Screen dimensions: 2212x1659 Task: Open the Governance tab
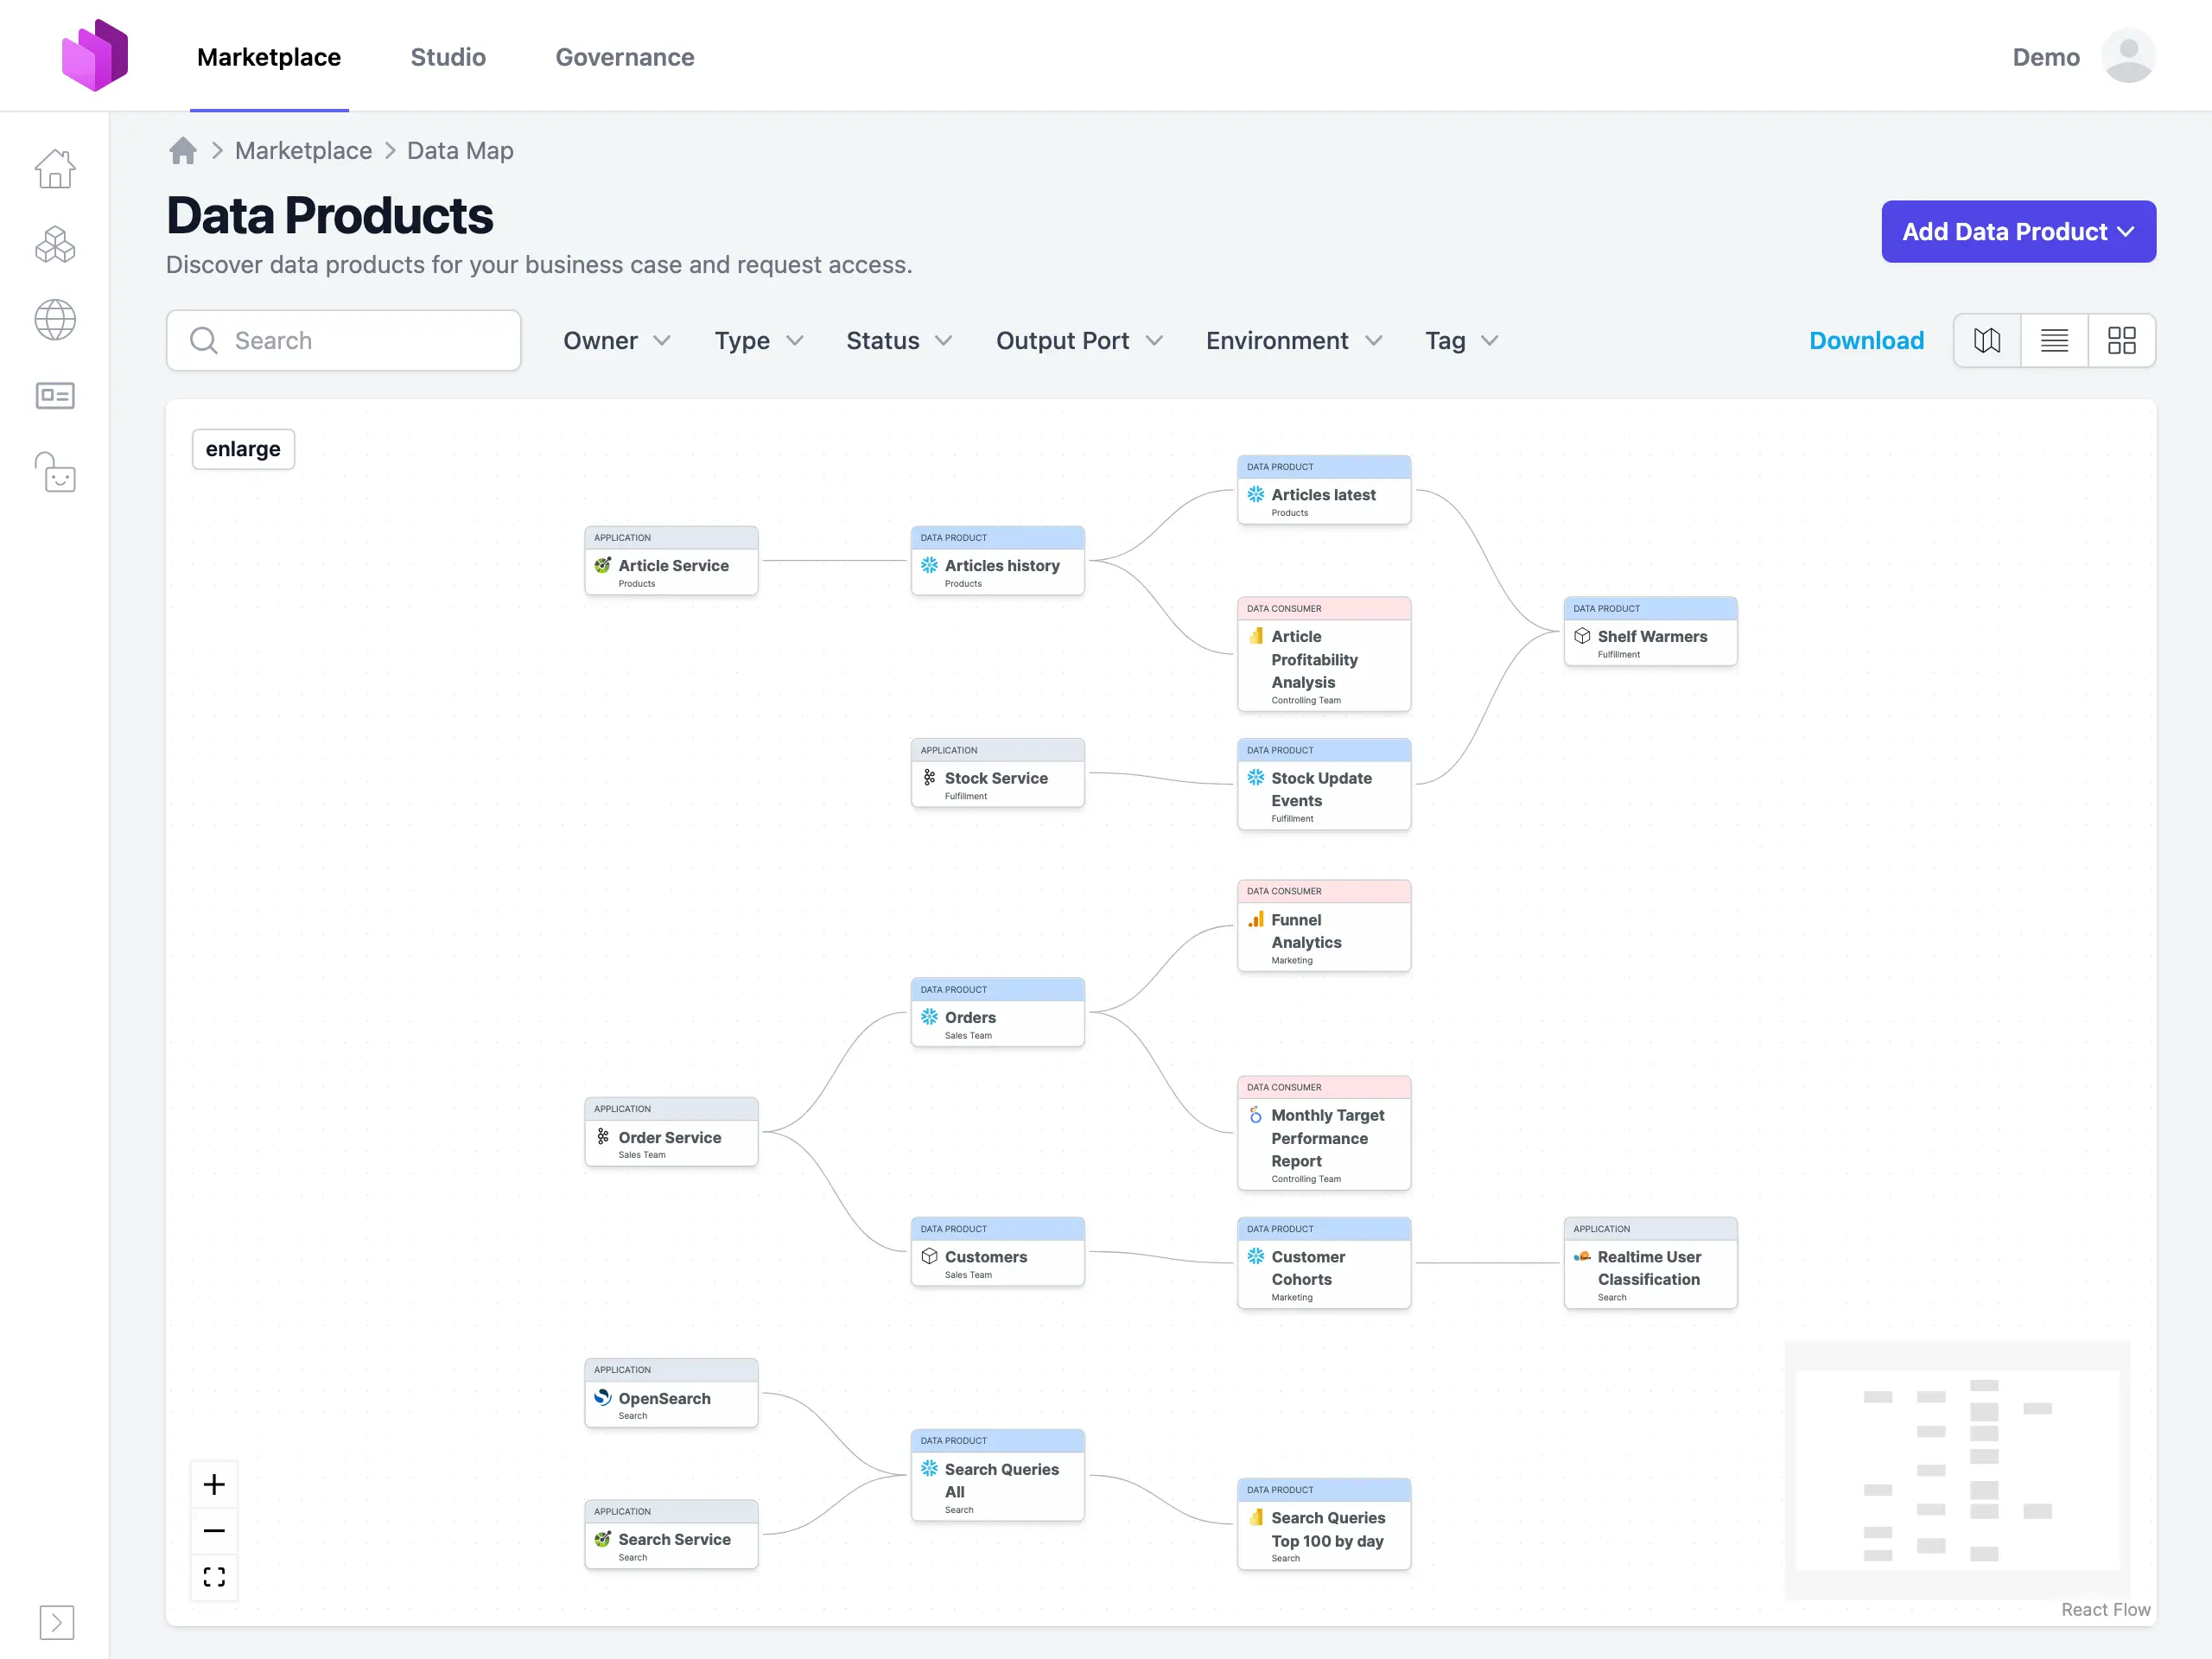[625, 57]
